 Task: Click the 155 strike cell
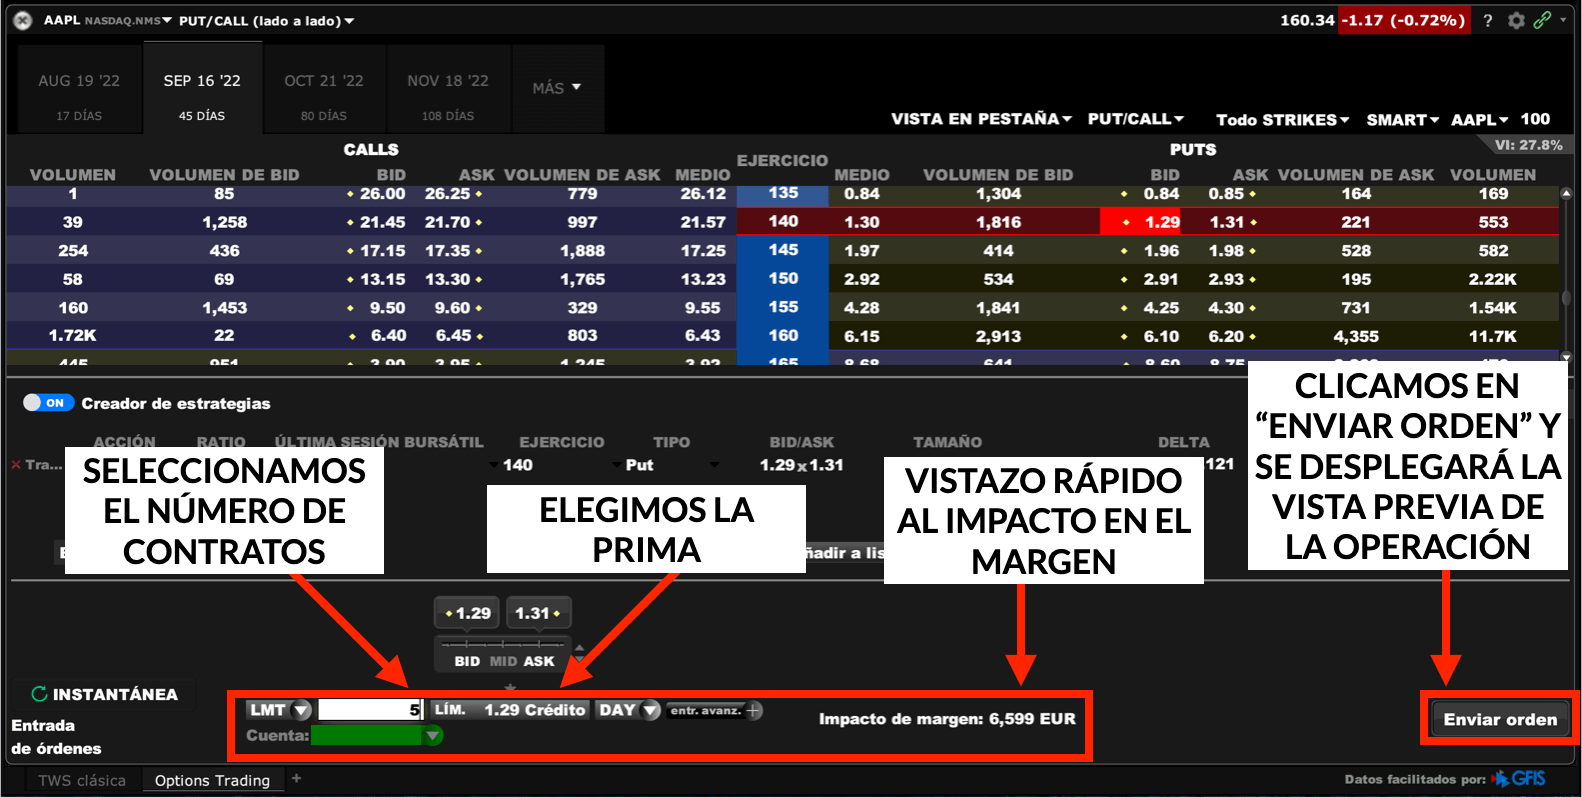point(783,307)
